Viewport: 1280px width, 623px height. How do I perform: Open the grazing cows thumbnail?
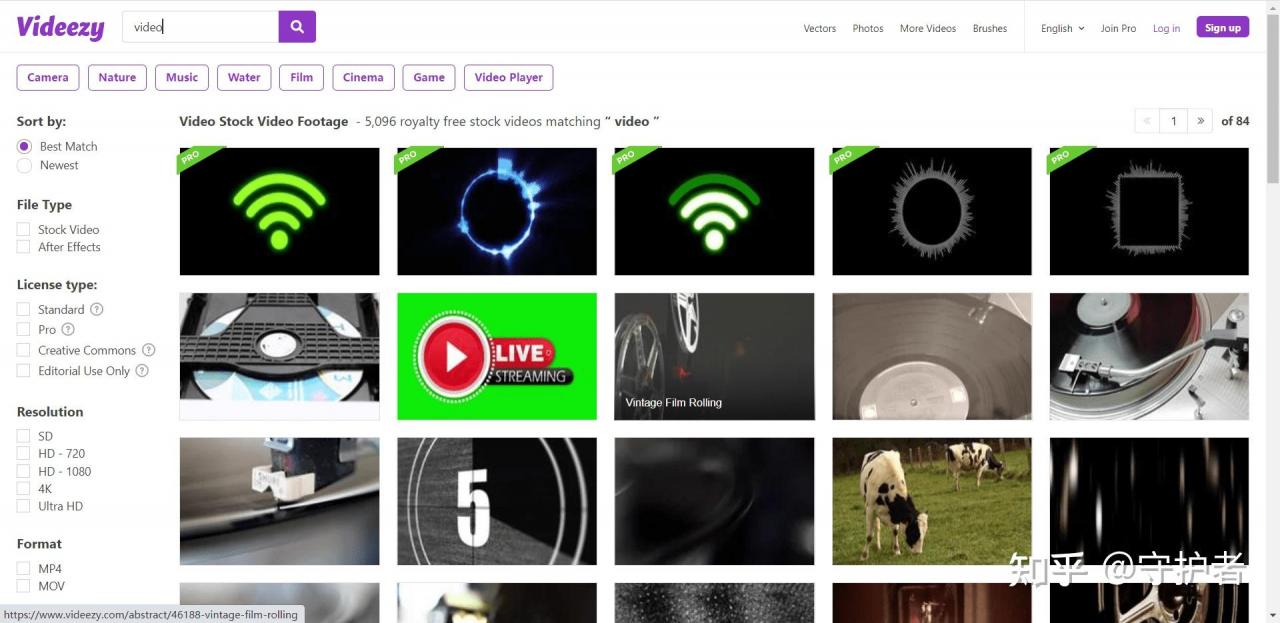click(x=932, y=501)
